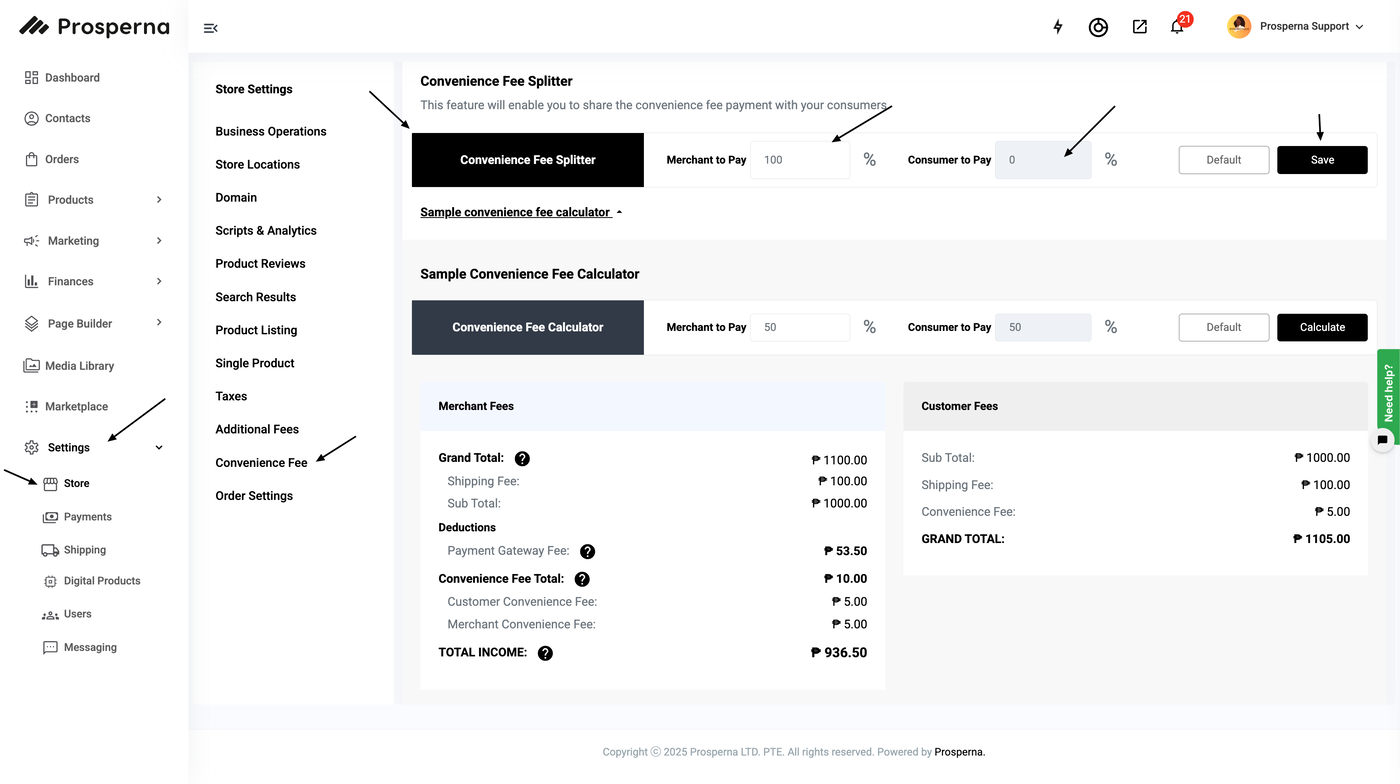Save the convenience fee splitter settings
The height and width of the screenshot is (784, 1400).
[1322, 160]
